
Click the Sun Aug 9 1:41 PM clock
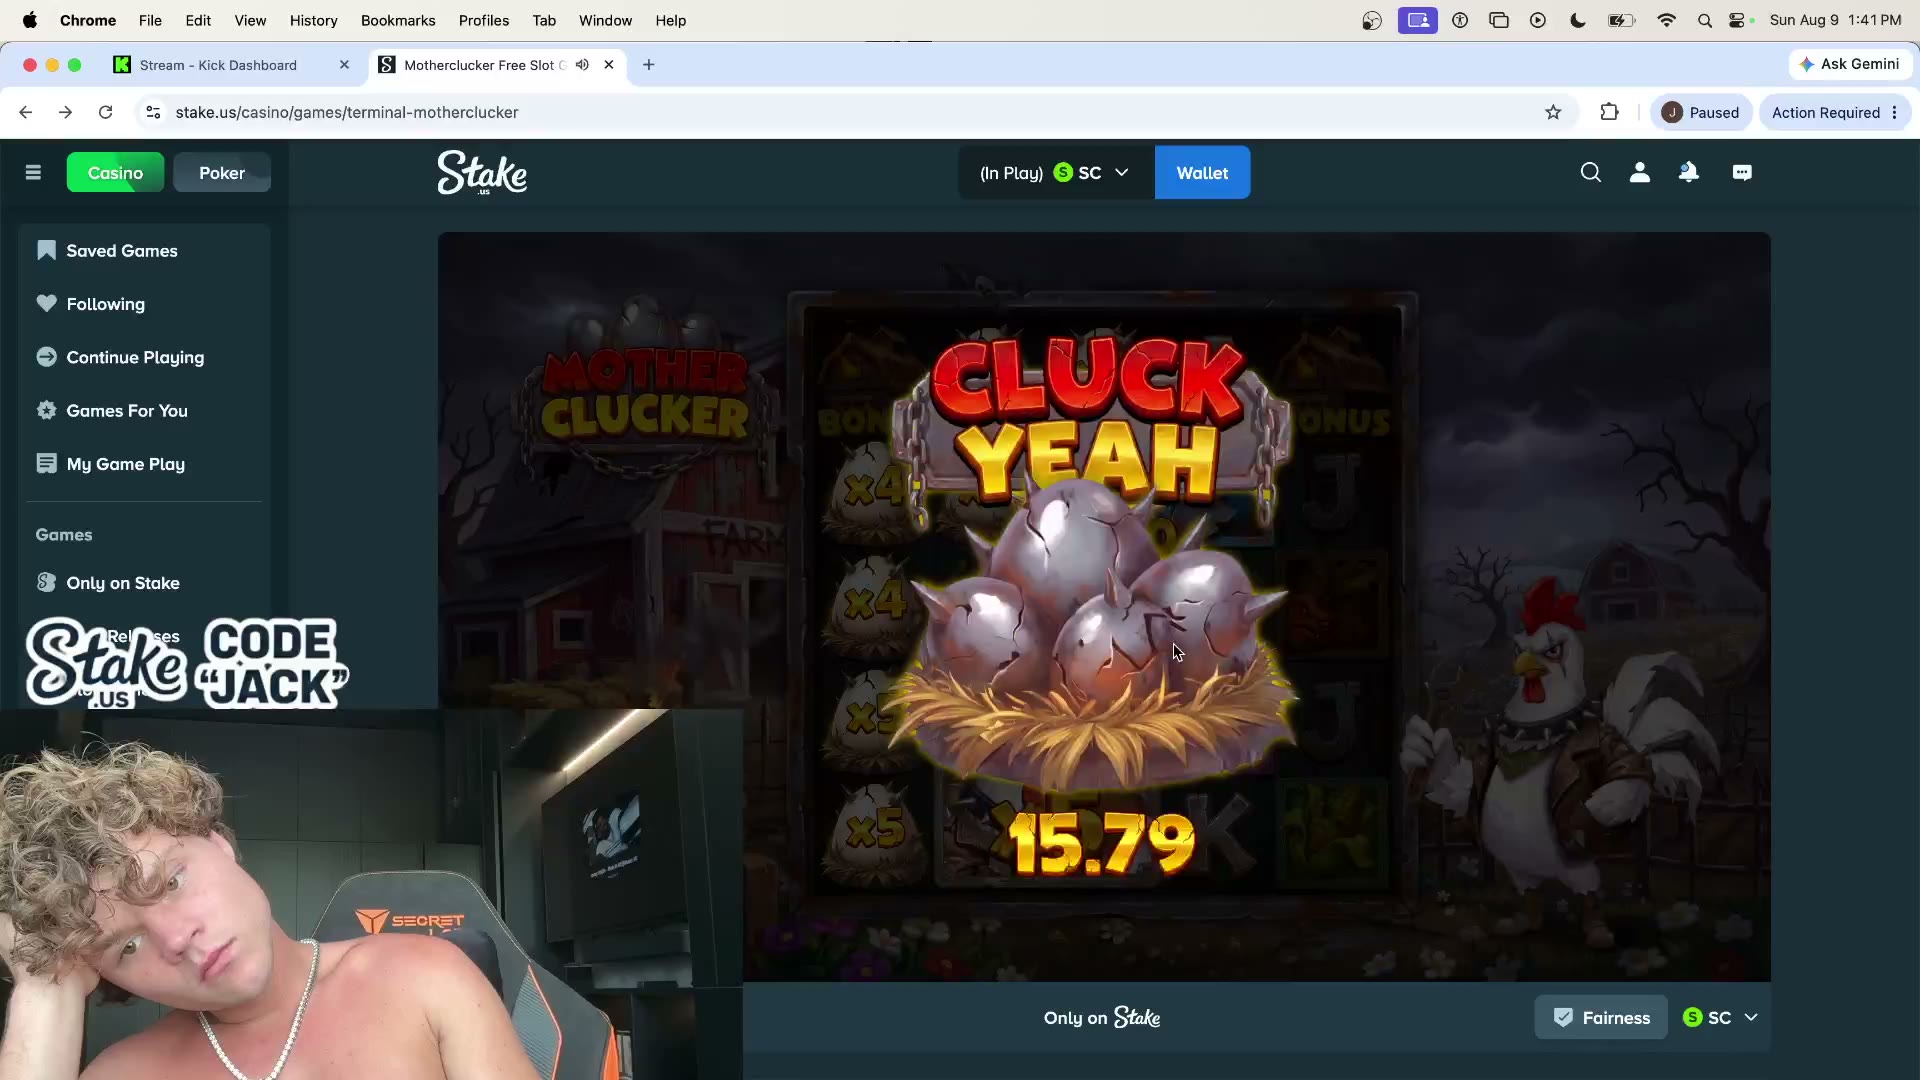tap(1835, 20)
